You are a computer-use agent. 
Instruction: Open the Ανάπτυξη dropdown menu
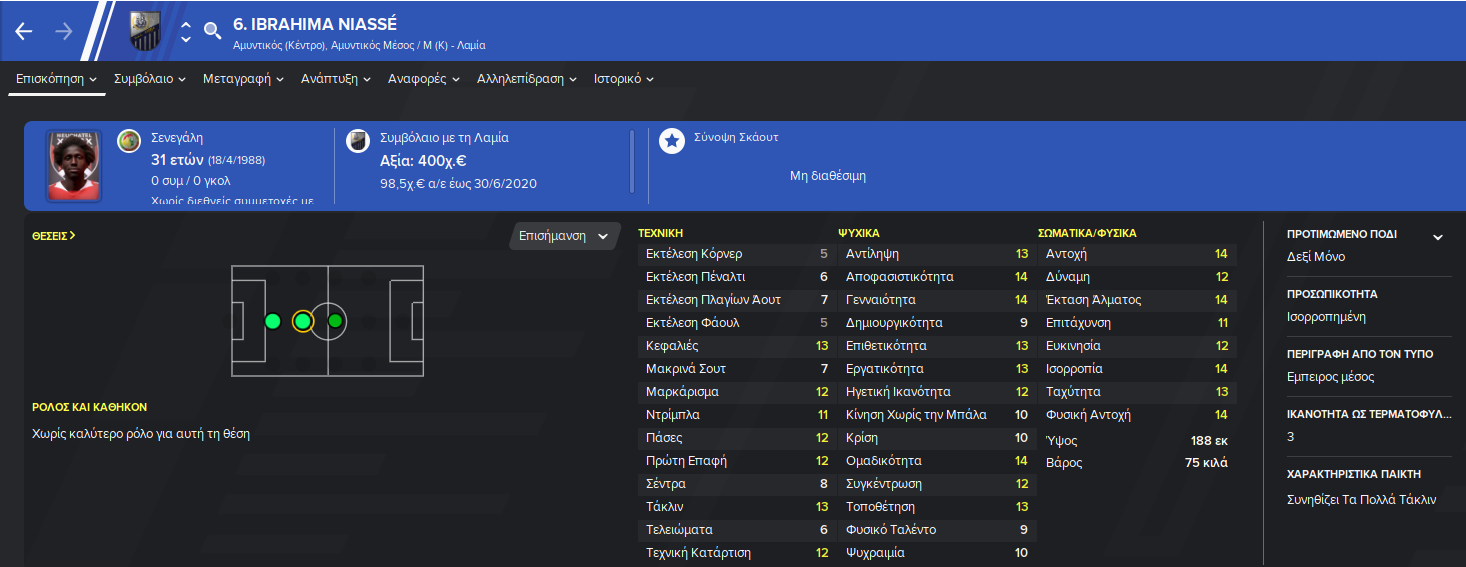(x=336, y=78)
